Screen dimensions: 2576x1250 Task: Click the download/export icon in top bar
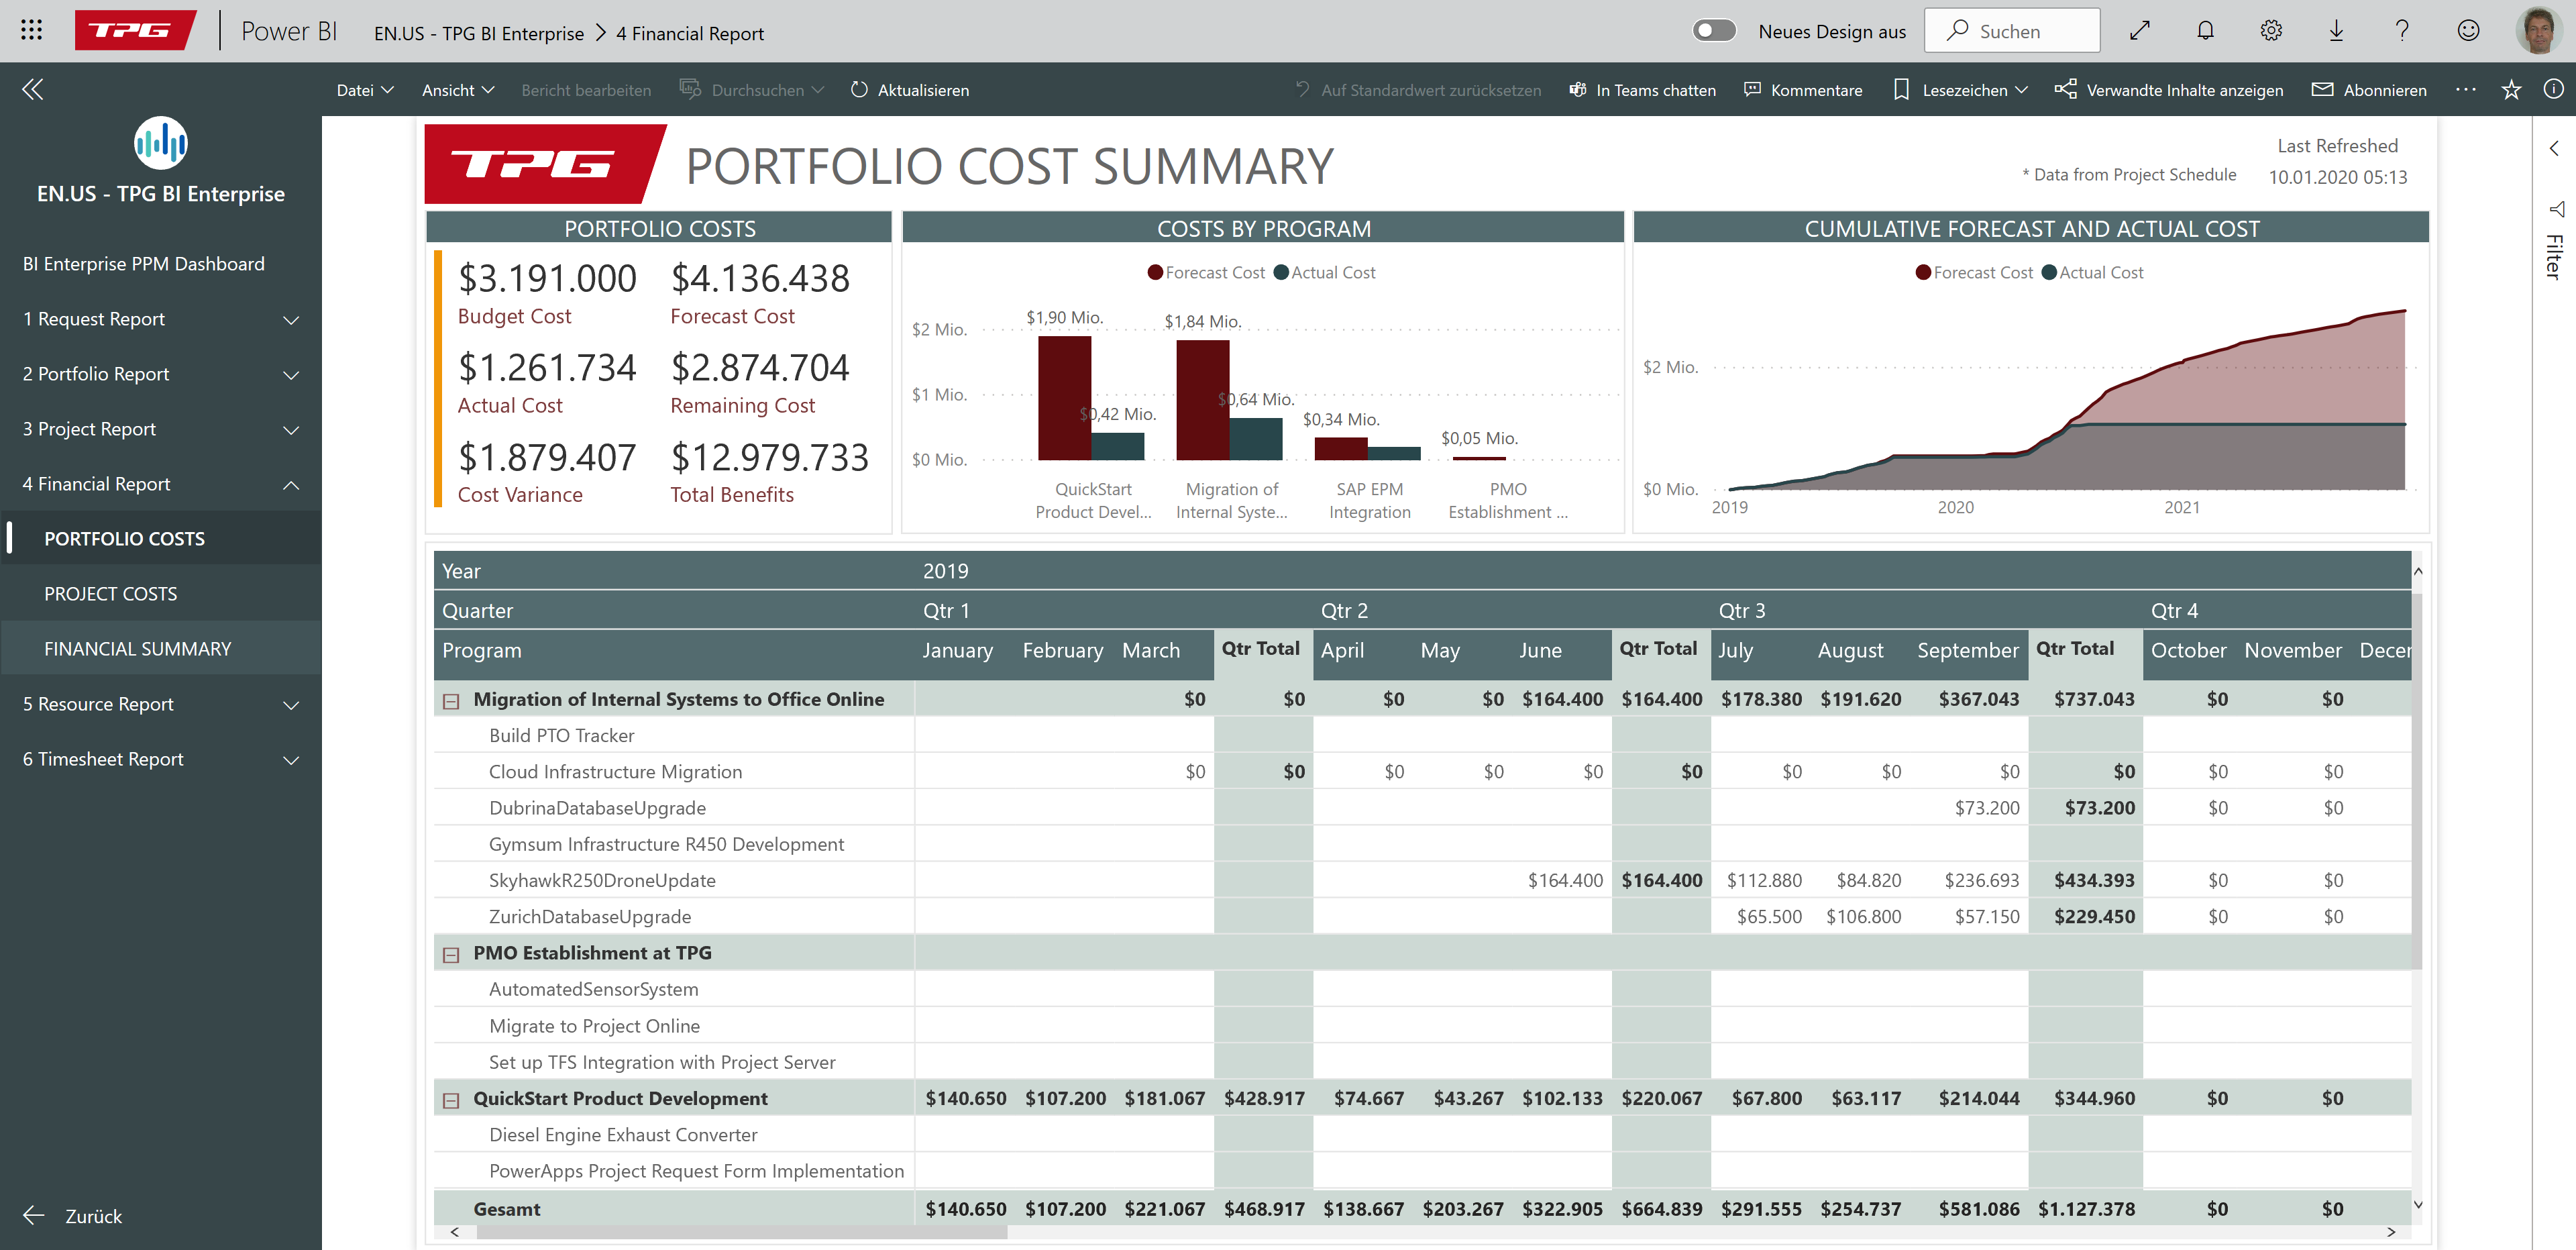[x=2336, y=30]
